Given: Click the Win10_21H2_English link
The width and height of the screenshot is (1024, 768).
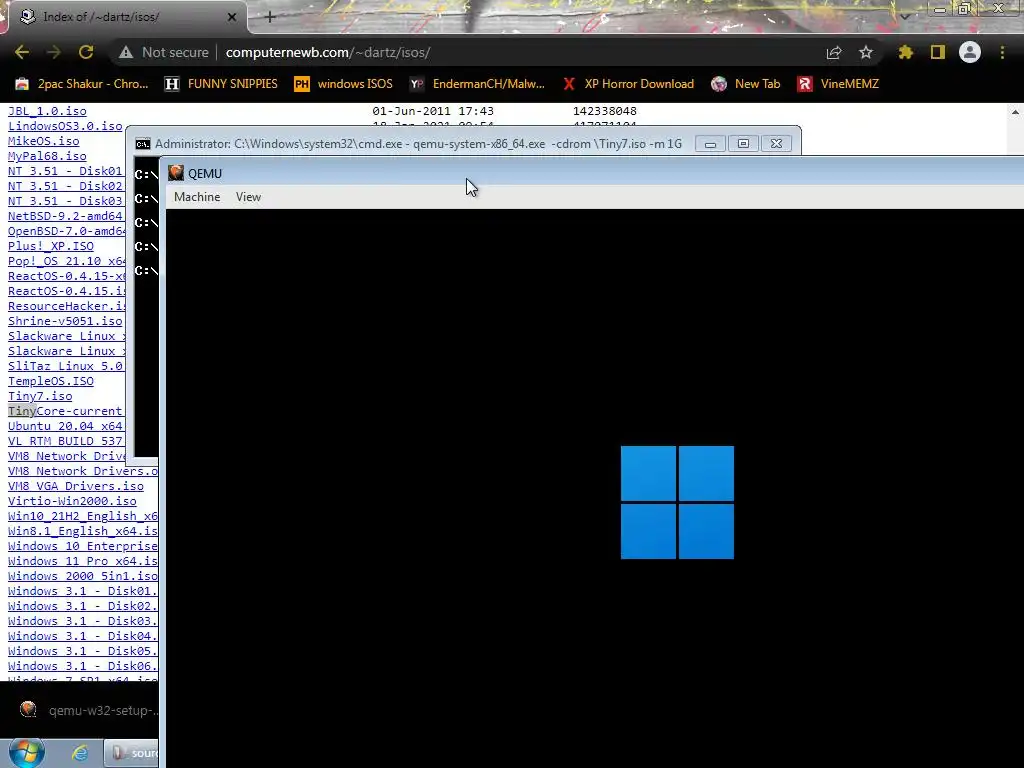Looking at the screenshot, I should 82,516.
